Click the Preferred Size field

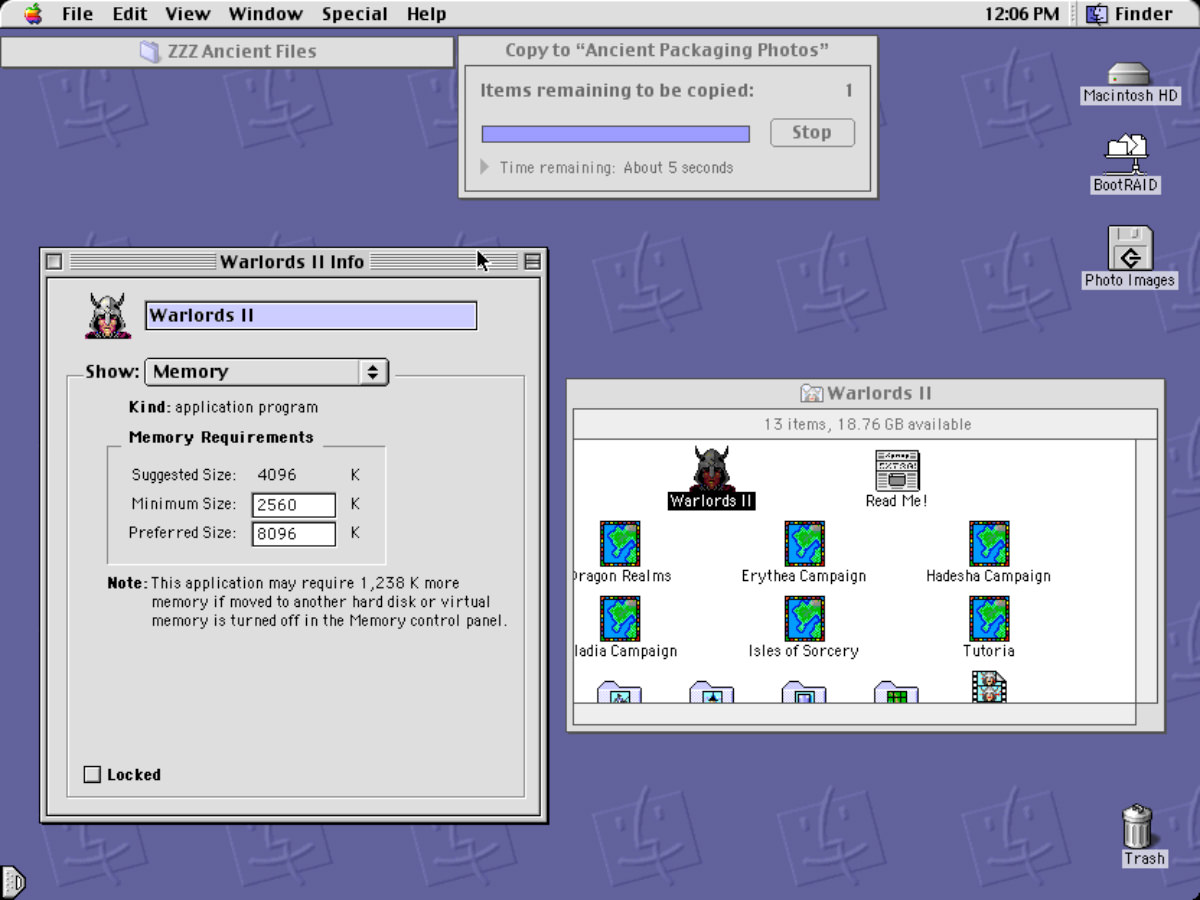pos(293,534)
